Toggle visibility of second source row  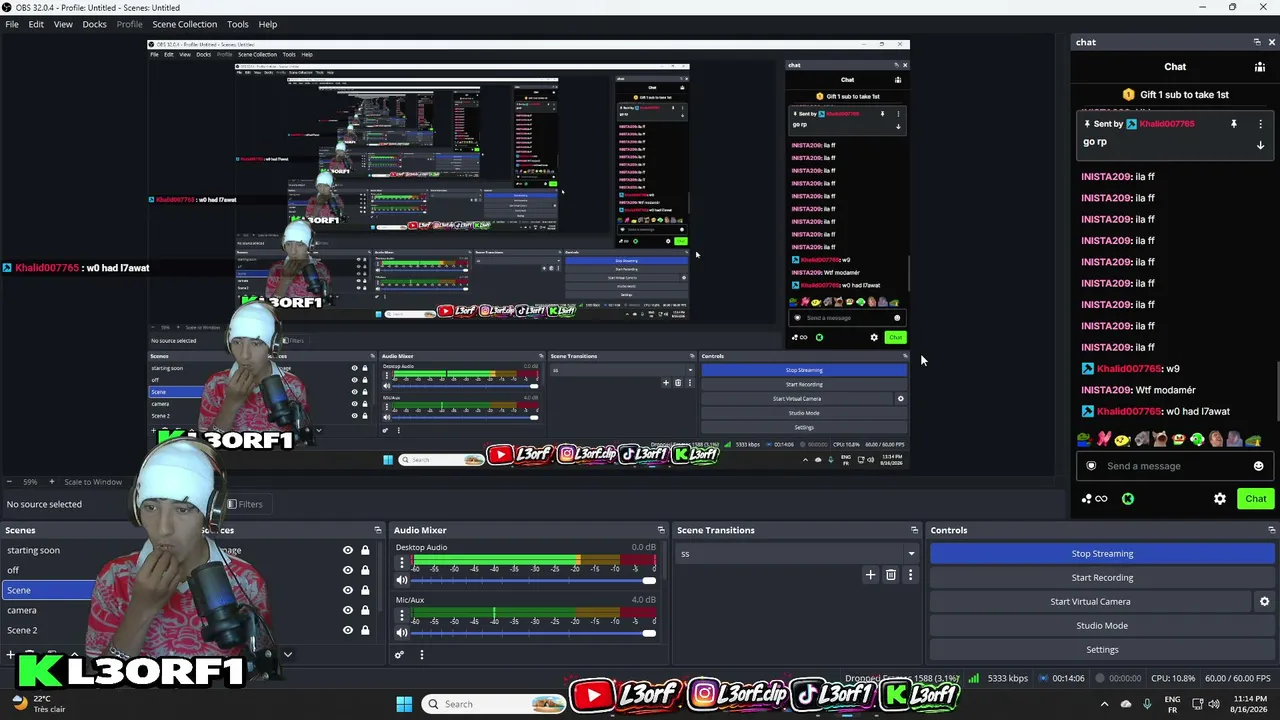coord(348,570)
